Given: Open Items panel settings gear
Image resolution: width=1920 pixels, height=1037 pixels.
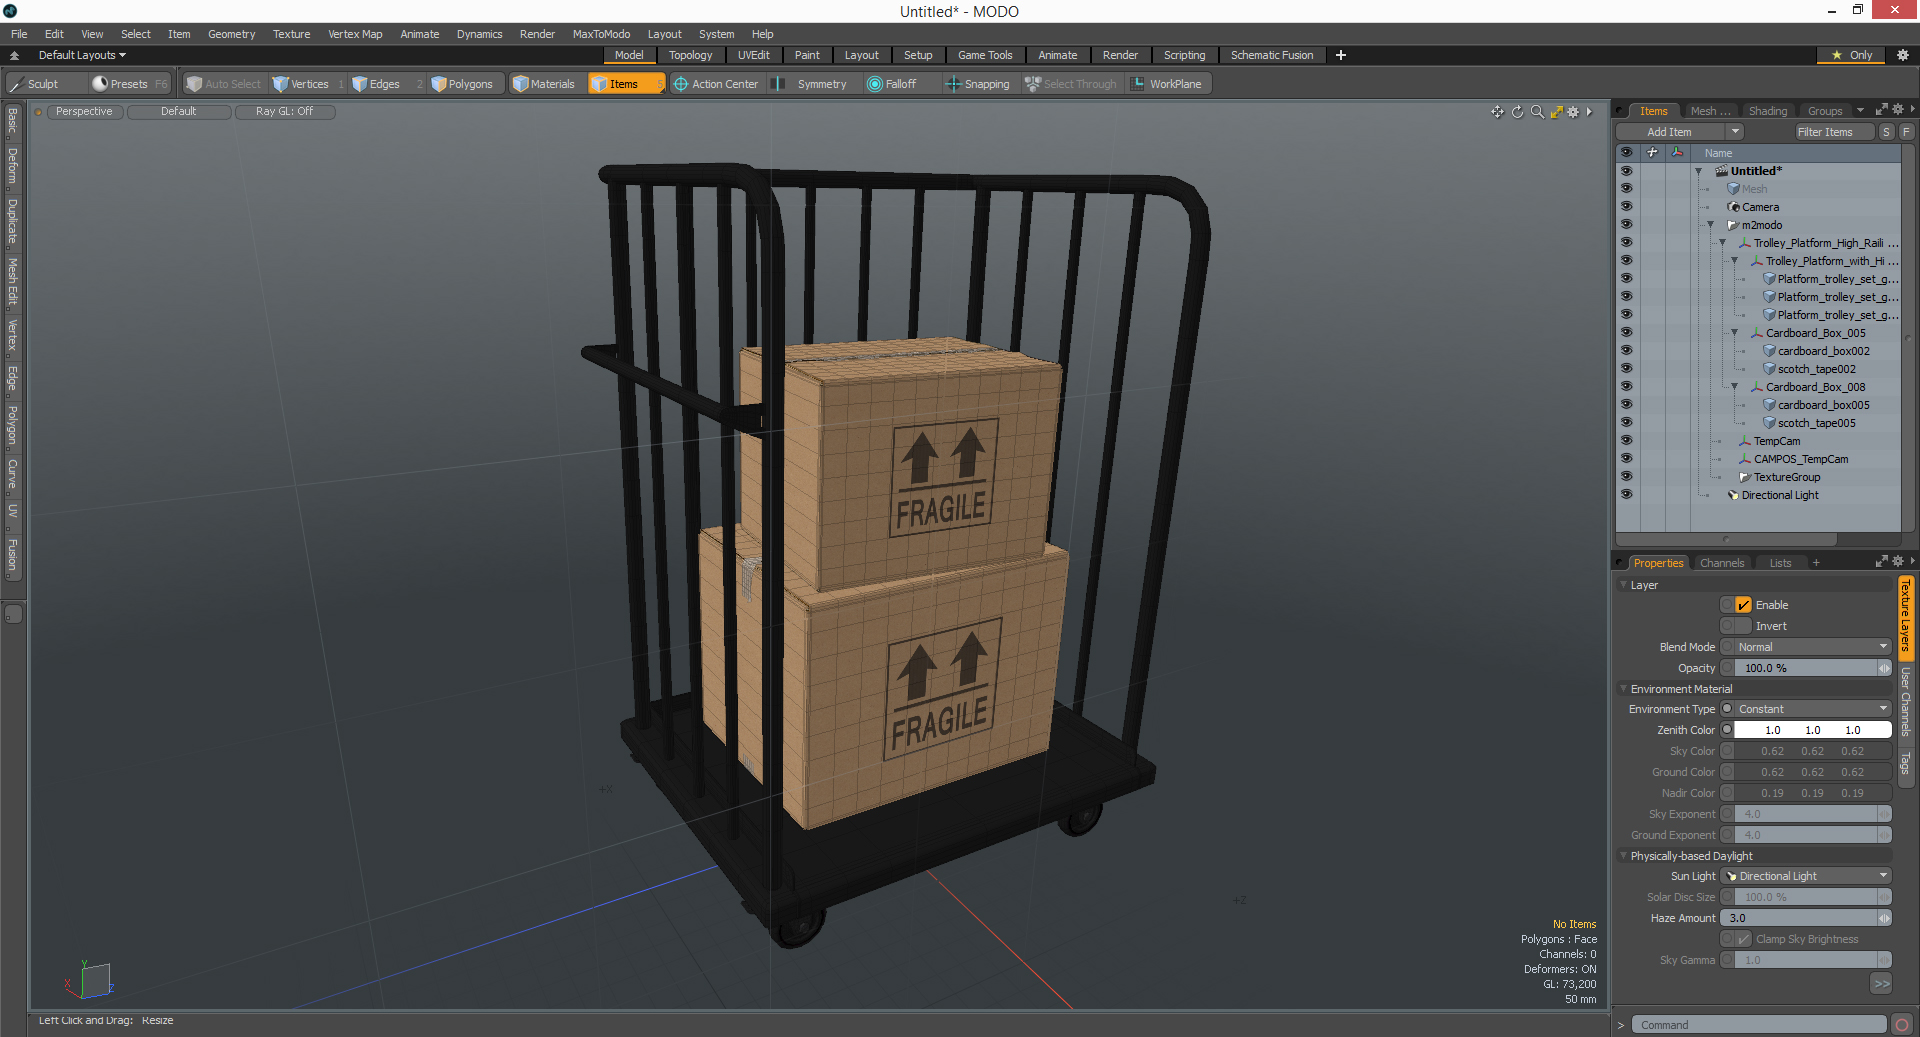Looking at the screenshot, I should (1898, 110).
